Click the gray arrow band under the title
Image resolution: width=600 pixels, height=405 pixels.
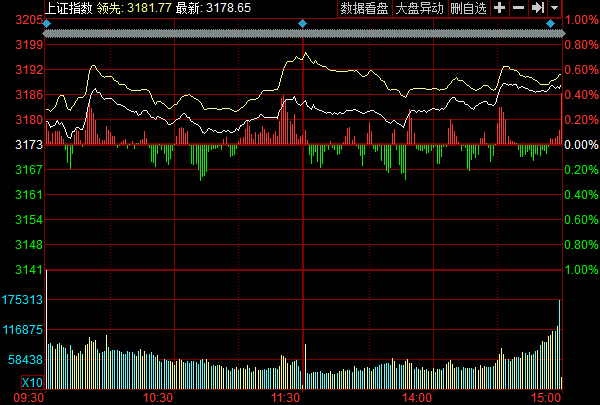click(x=300, y=34)
